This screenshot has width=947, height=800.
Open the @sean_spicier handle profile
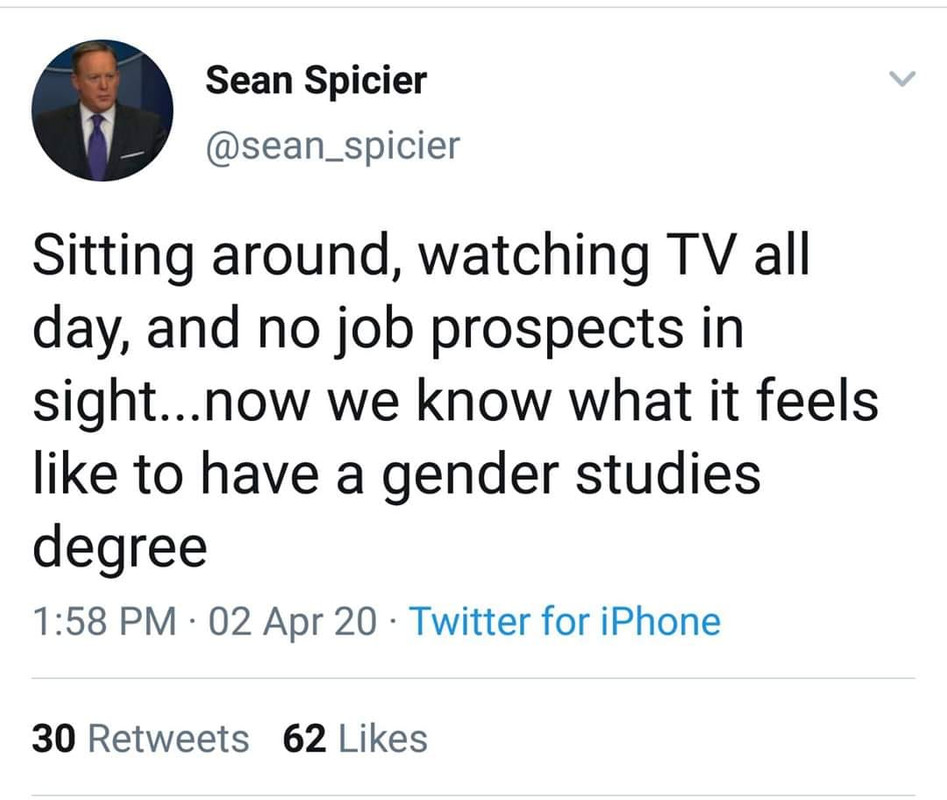(332, 146)
